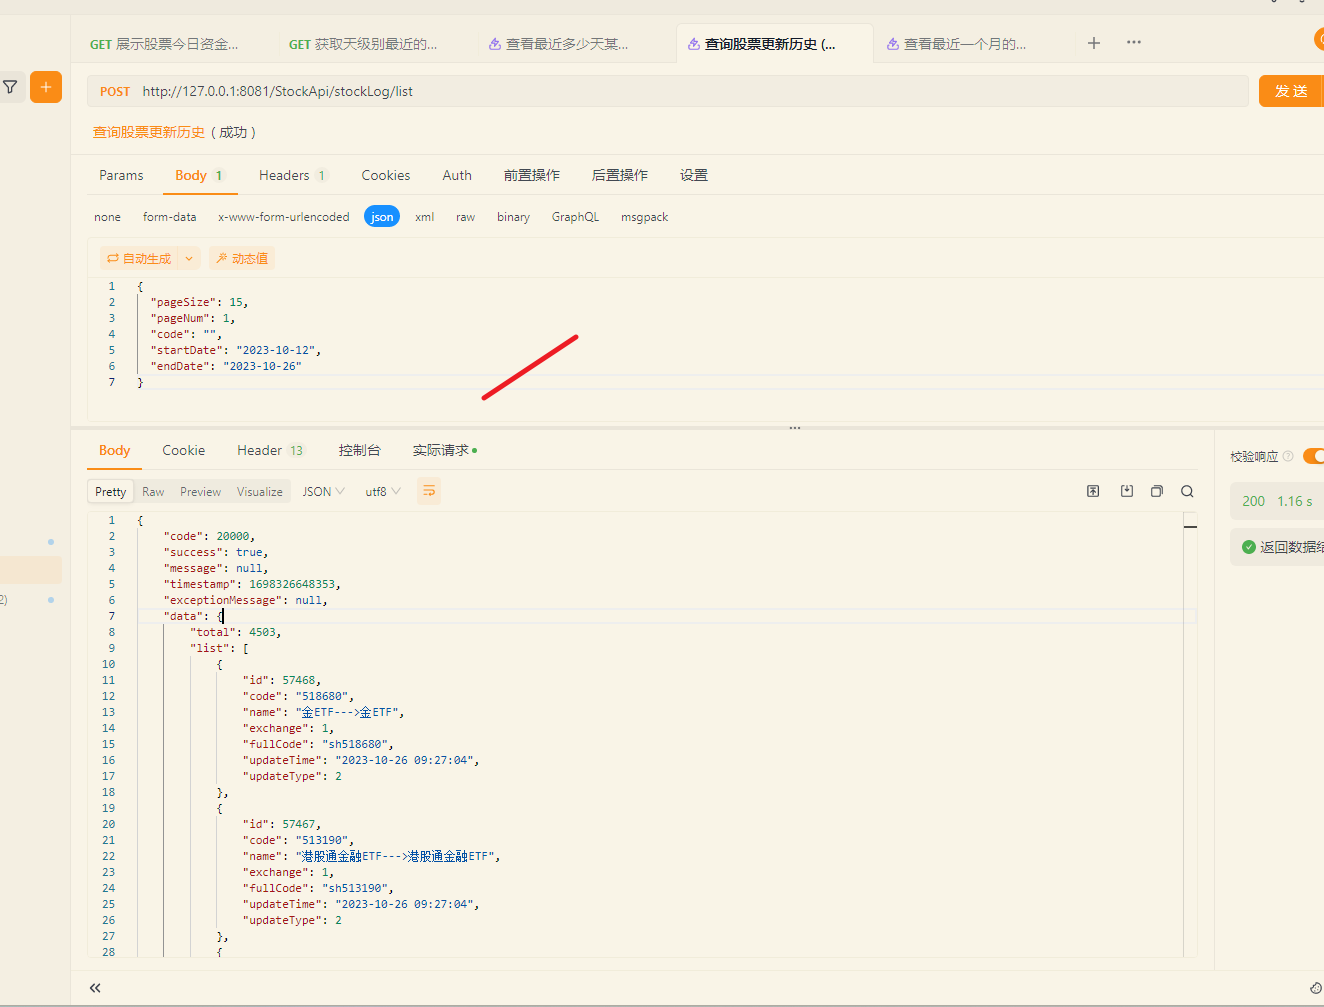Open the sidebar filter funnel icon
This screenshot has width=1324, height=1007.
coord(10,87)
